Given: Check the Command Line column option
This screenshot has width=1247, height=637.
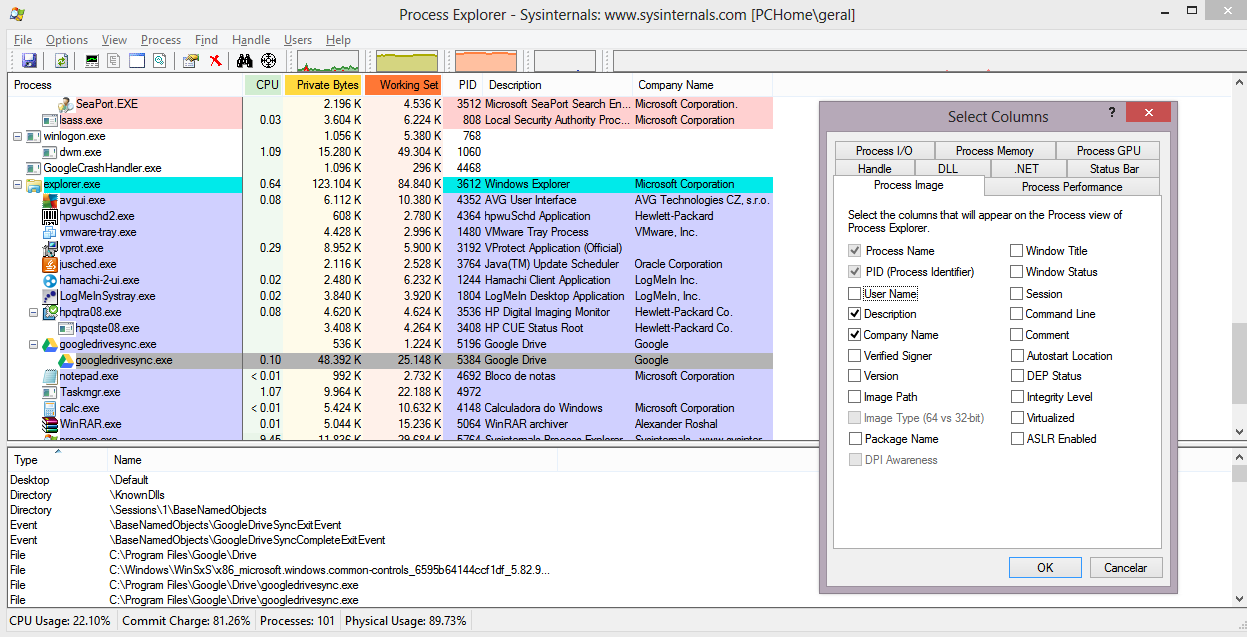Looking at the screenshot, I should (x=1018, y=313).
